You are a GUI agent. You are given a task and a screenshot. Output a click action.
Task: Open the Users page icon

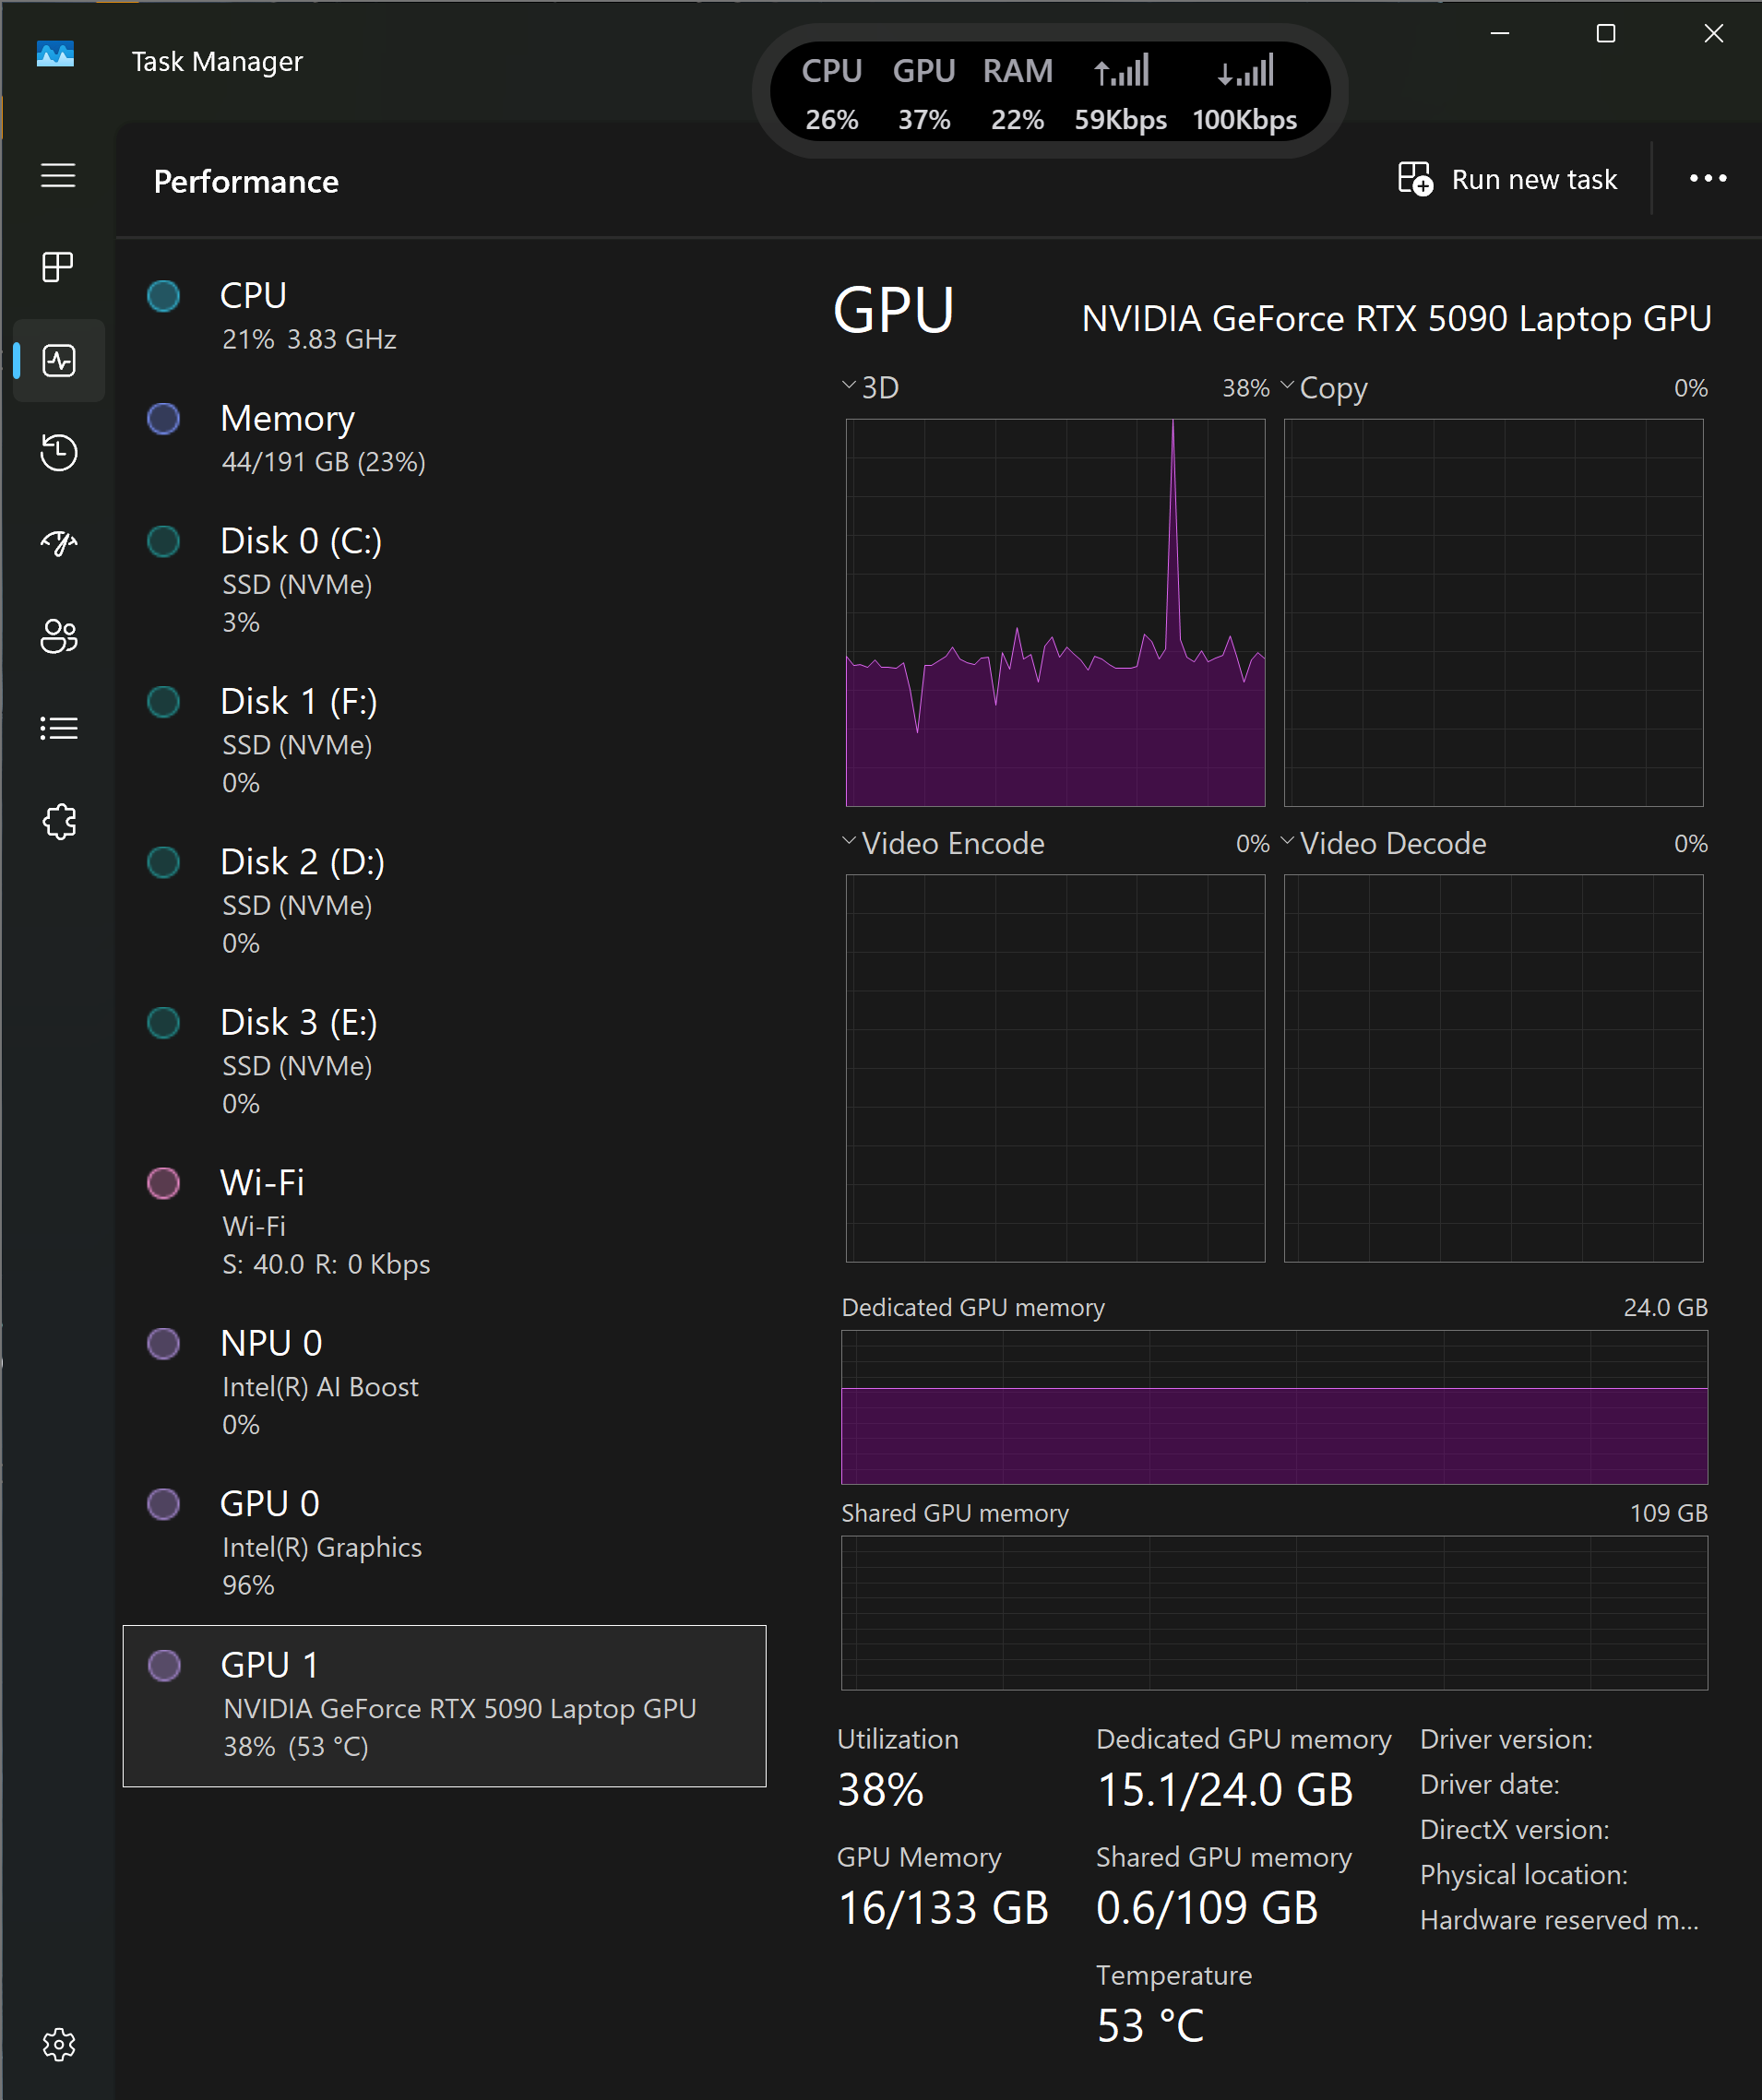[58, 636]
